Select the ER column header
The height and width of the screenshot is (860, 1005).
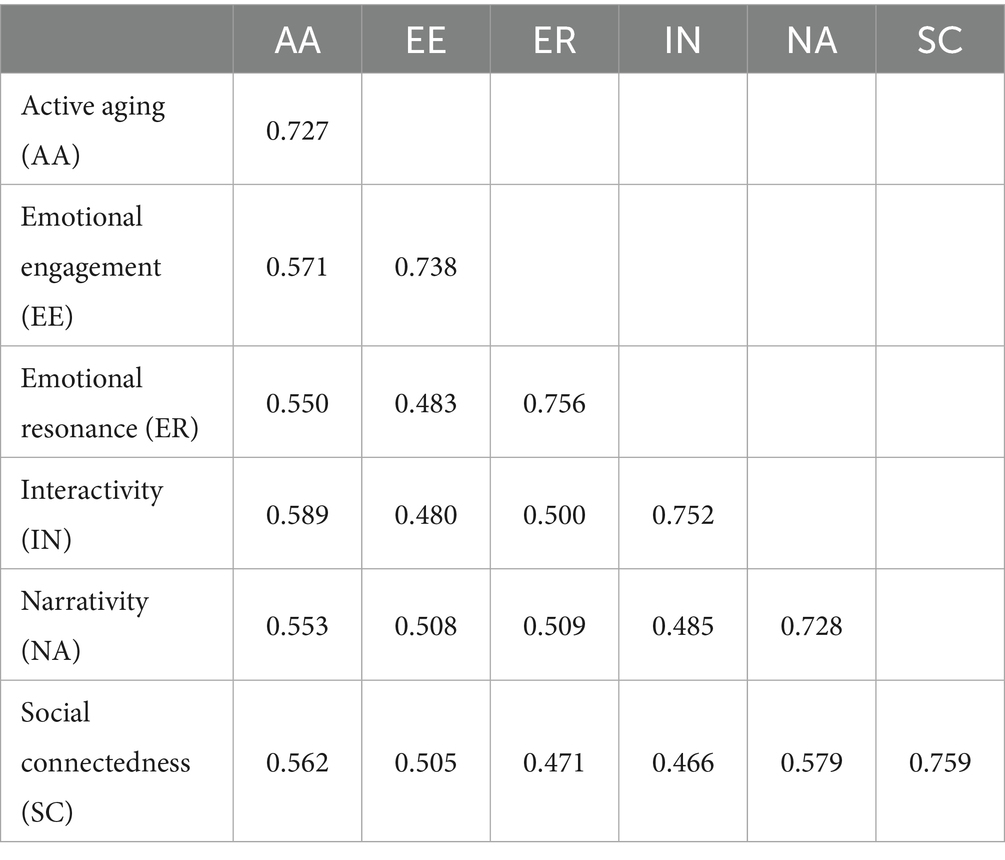pos(554,41)
